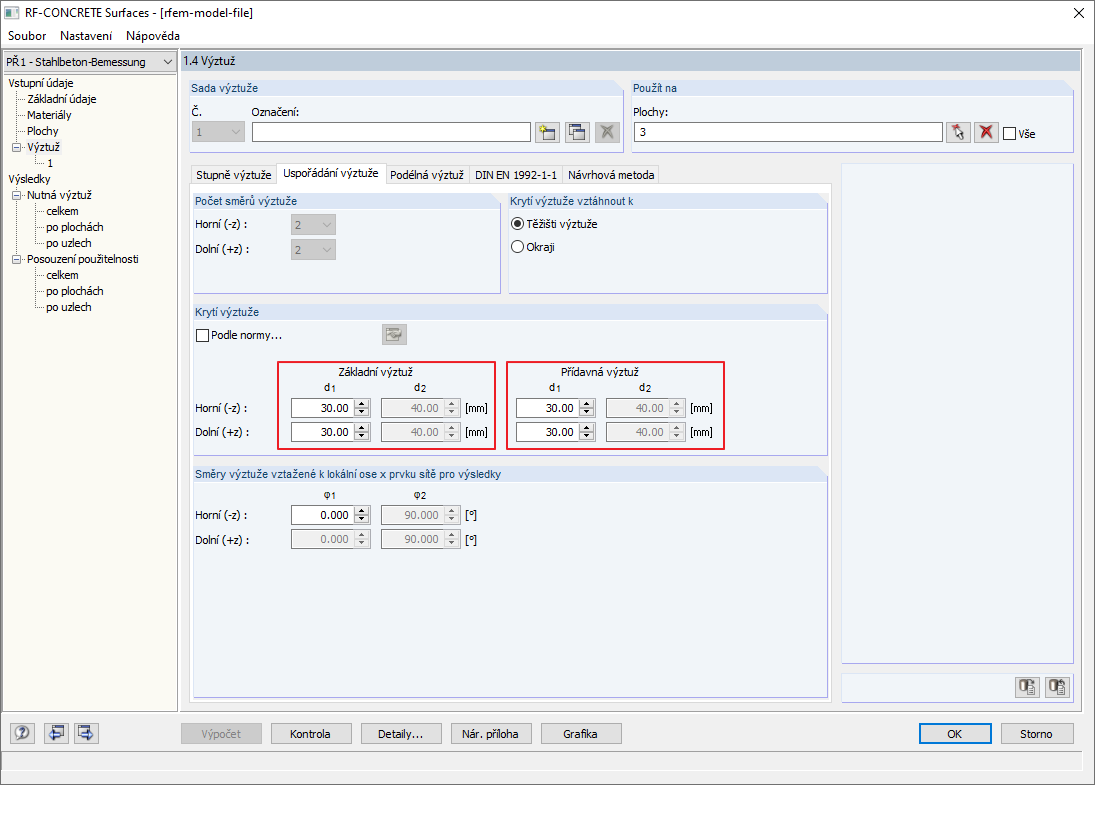
Task: Open the Horní (-z) direction count dropdown
Action: [313, 225]
